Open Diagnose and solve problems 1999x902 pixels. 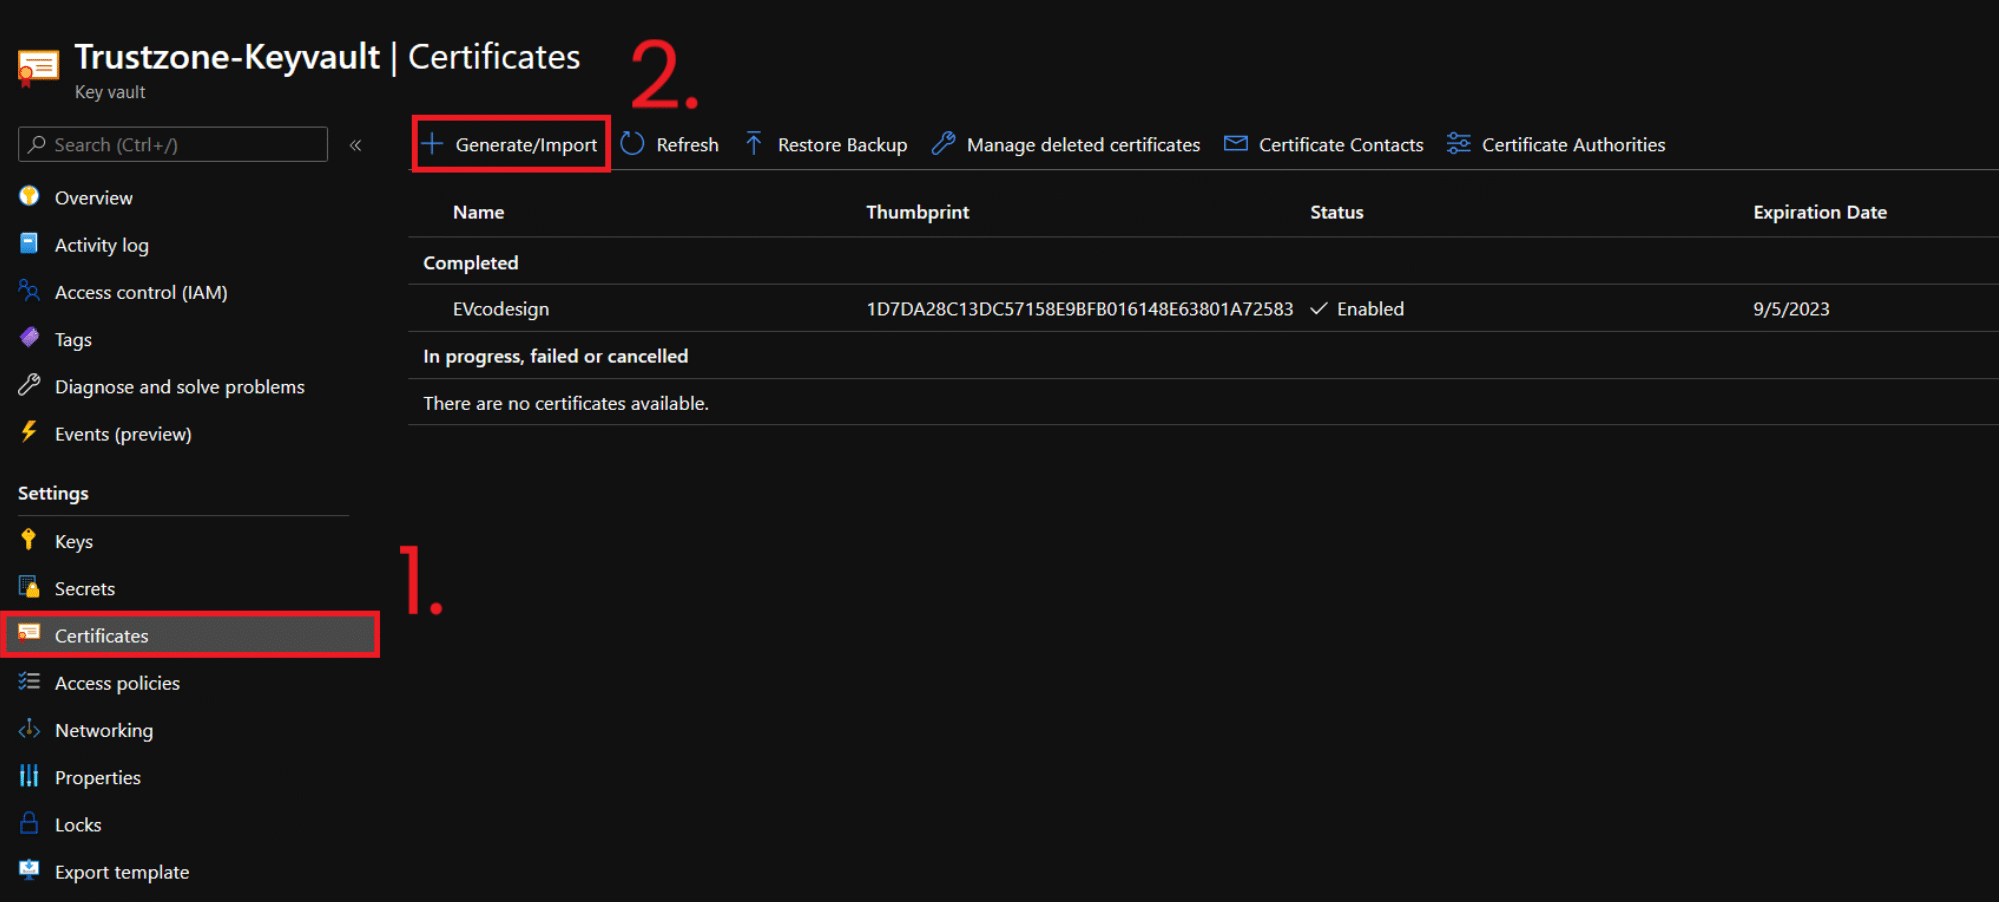(x=180, y=386)
